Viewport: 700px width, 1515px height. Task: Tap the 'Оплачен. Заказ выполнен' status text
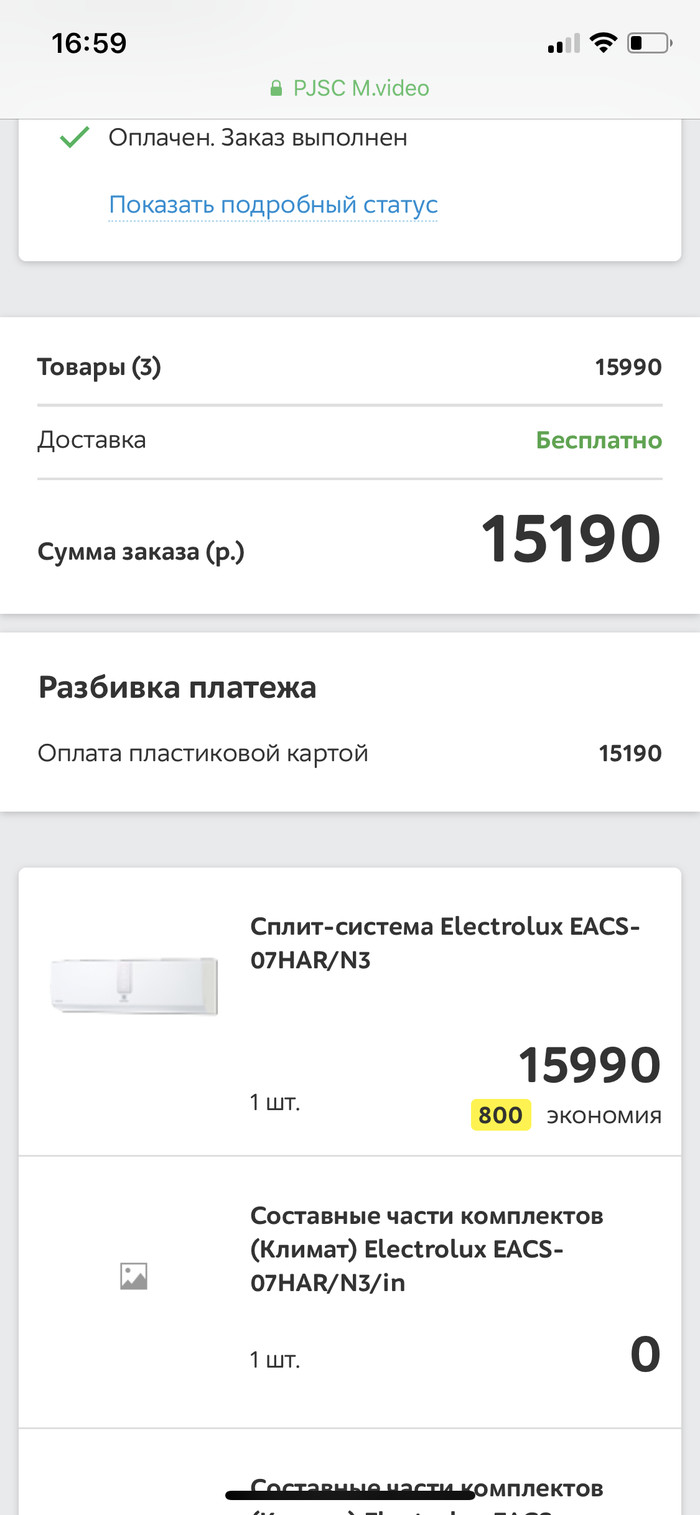[258, 138]
